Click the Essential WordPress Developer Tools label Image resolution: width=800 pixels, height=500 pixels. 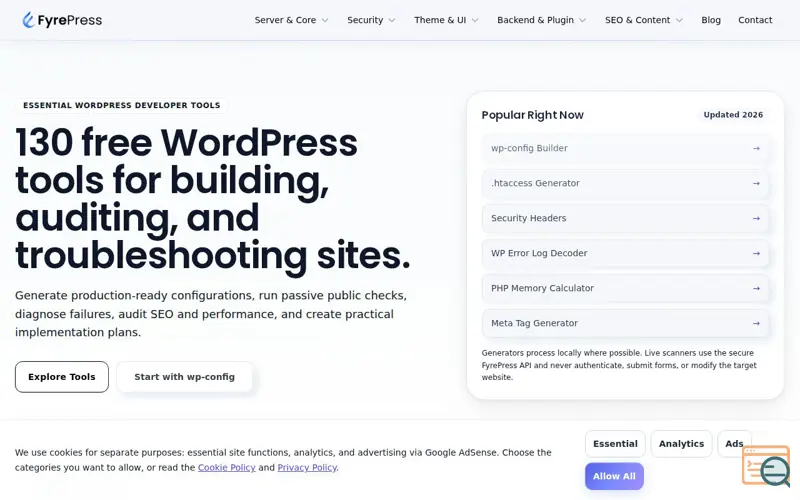[121, 105]
